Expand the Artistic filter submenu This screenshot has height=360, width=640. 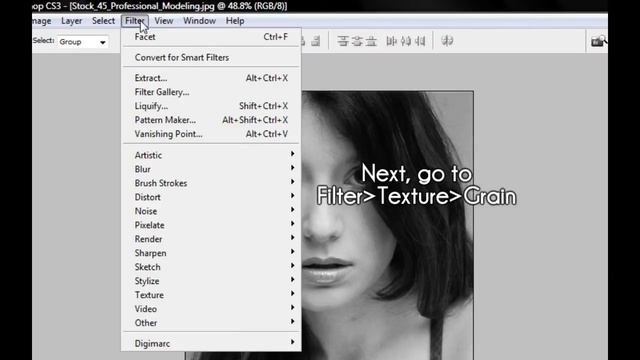211,155
